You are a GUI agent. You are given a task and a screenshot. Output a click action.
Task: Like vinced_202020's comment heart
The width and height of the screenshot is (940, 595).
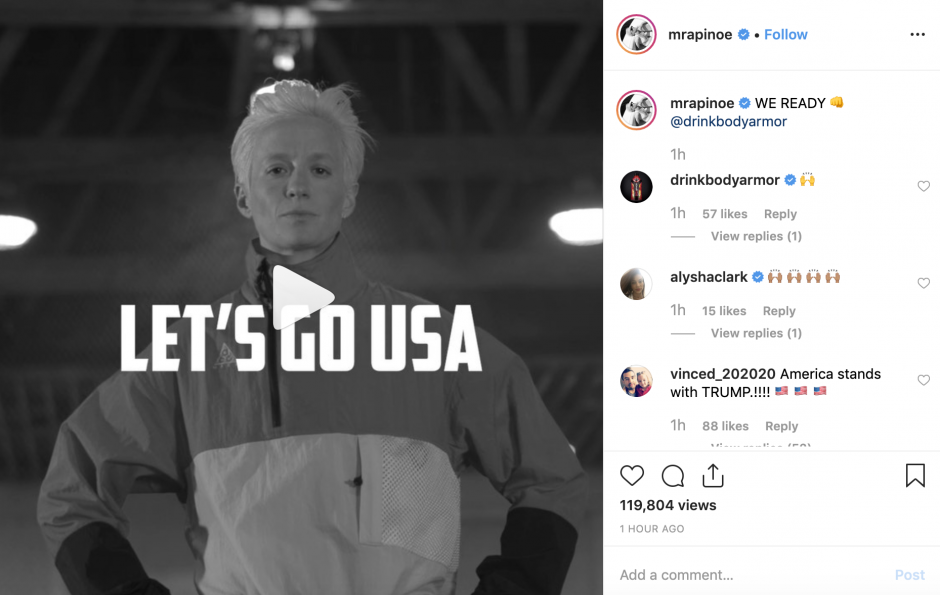(923, 380)
